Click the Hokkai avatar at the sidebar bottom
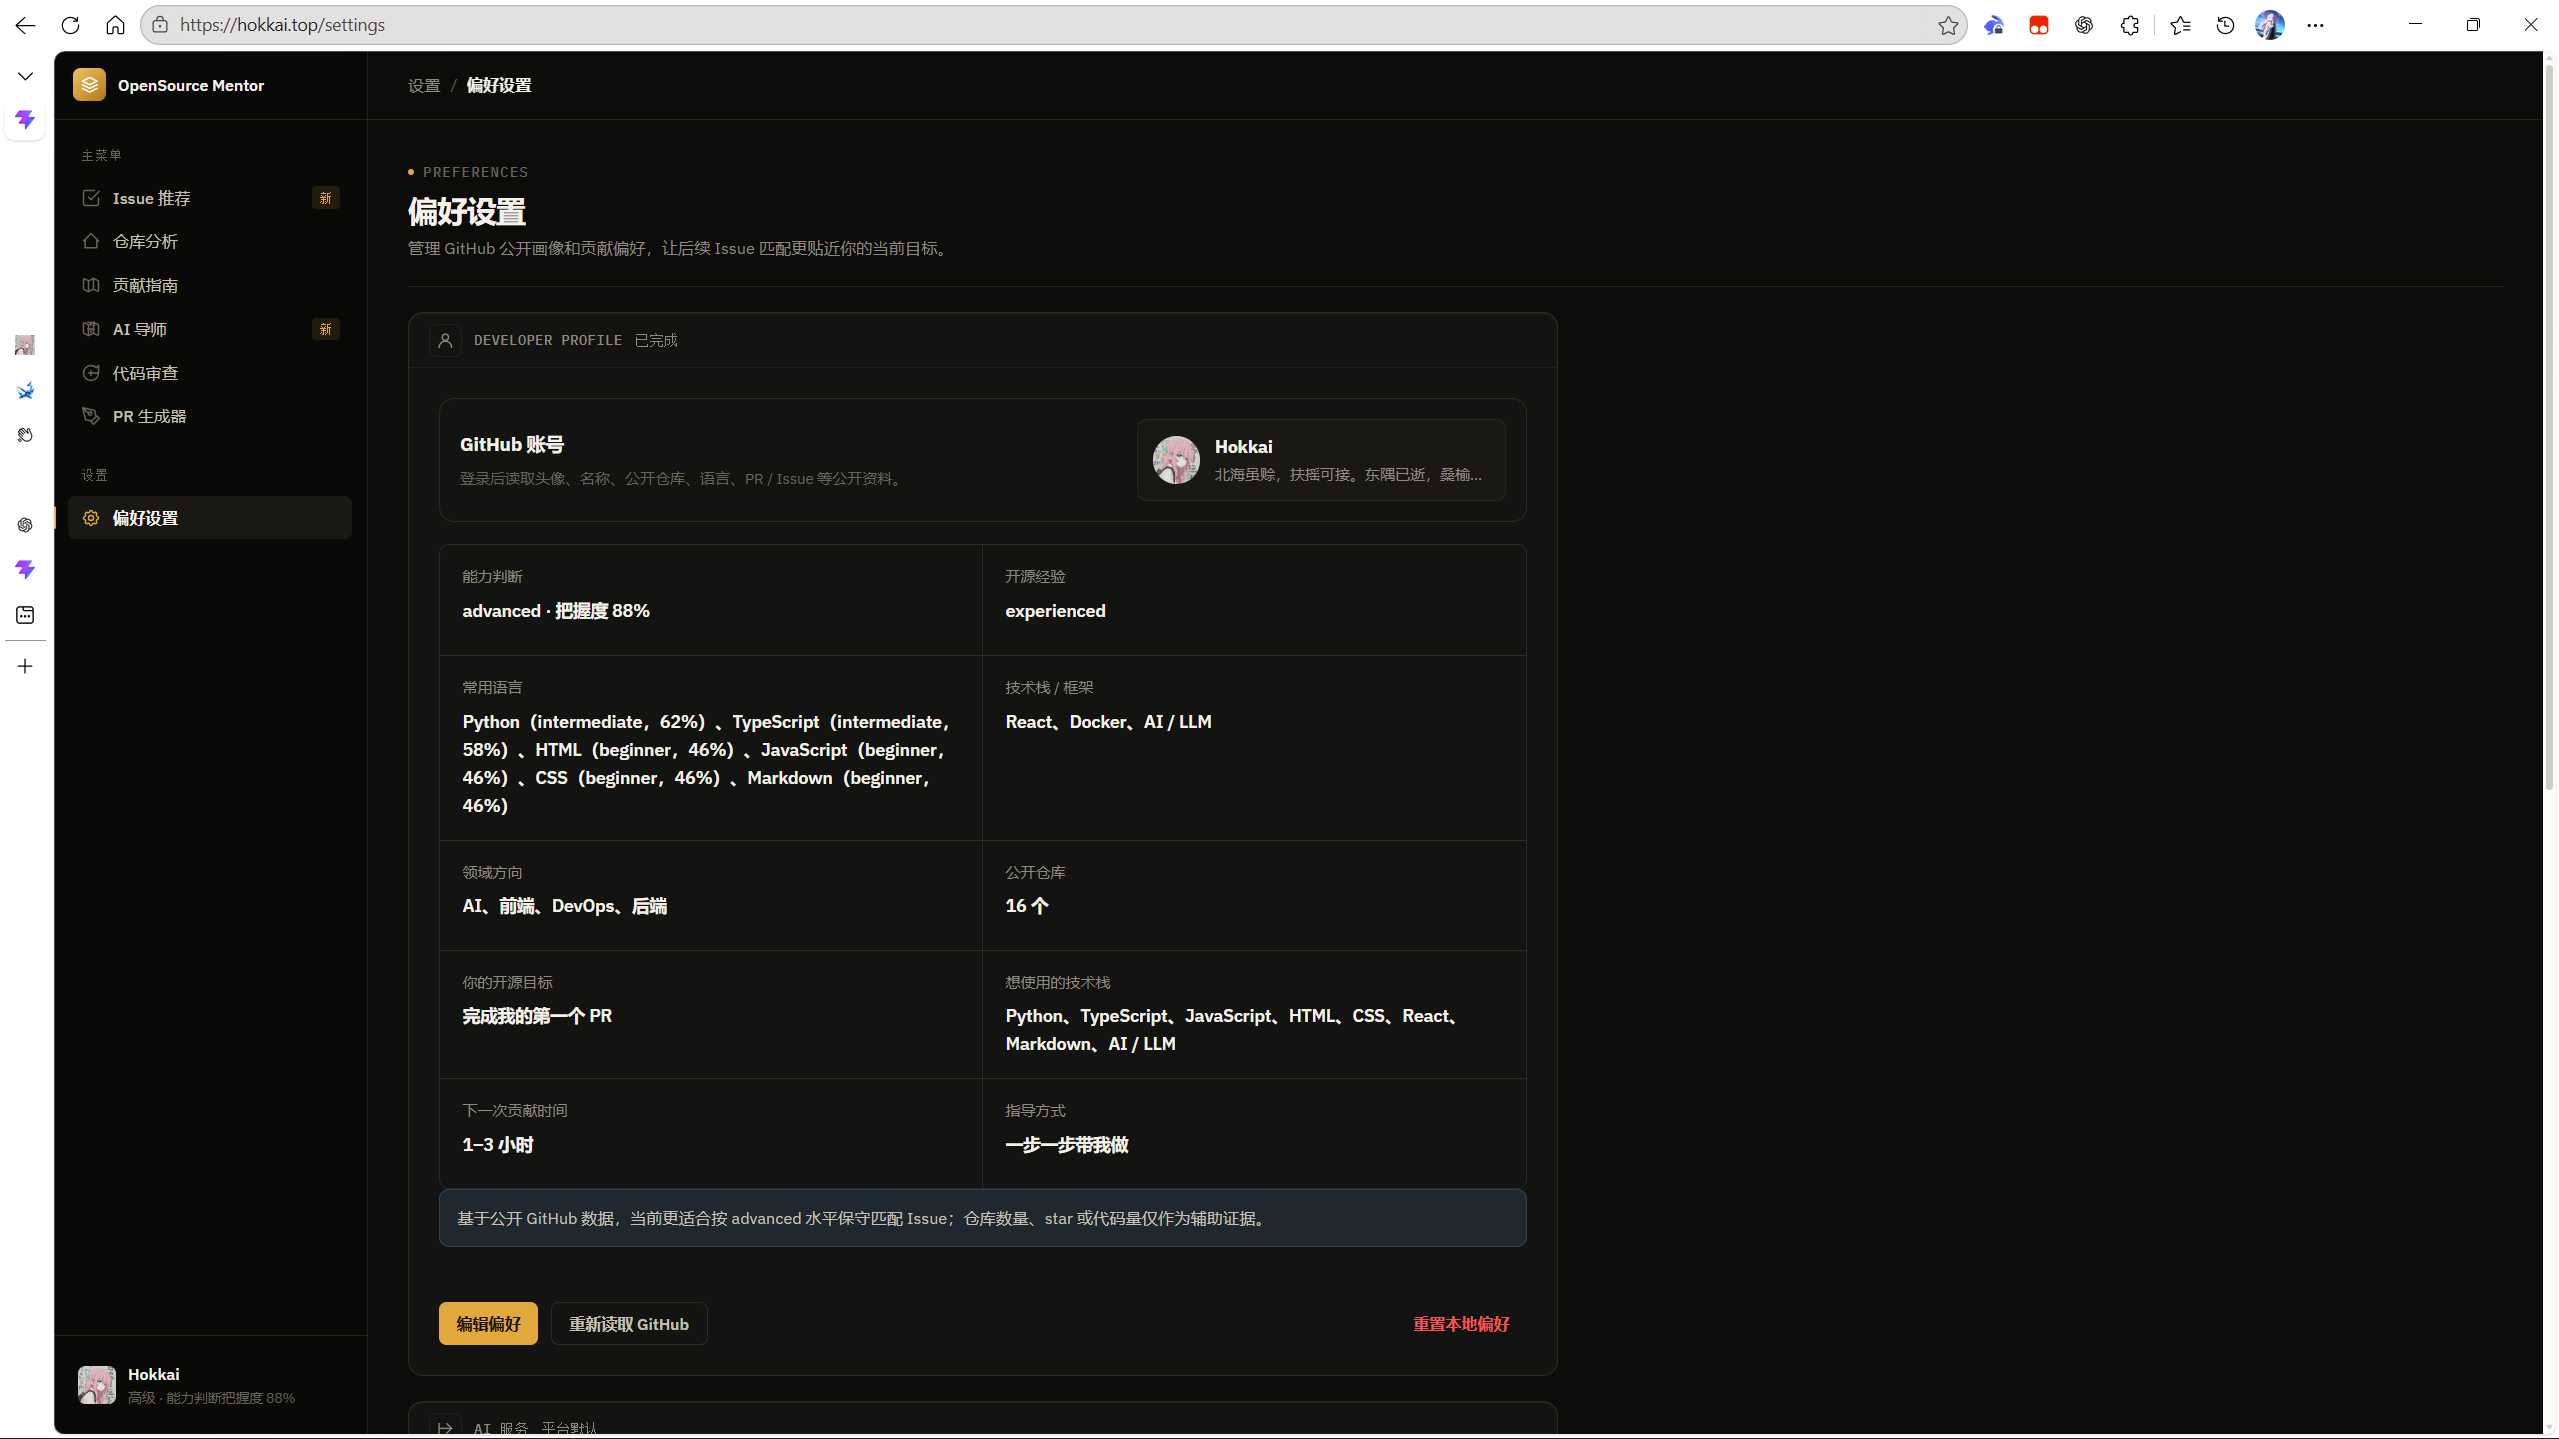 (97, 1385)
